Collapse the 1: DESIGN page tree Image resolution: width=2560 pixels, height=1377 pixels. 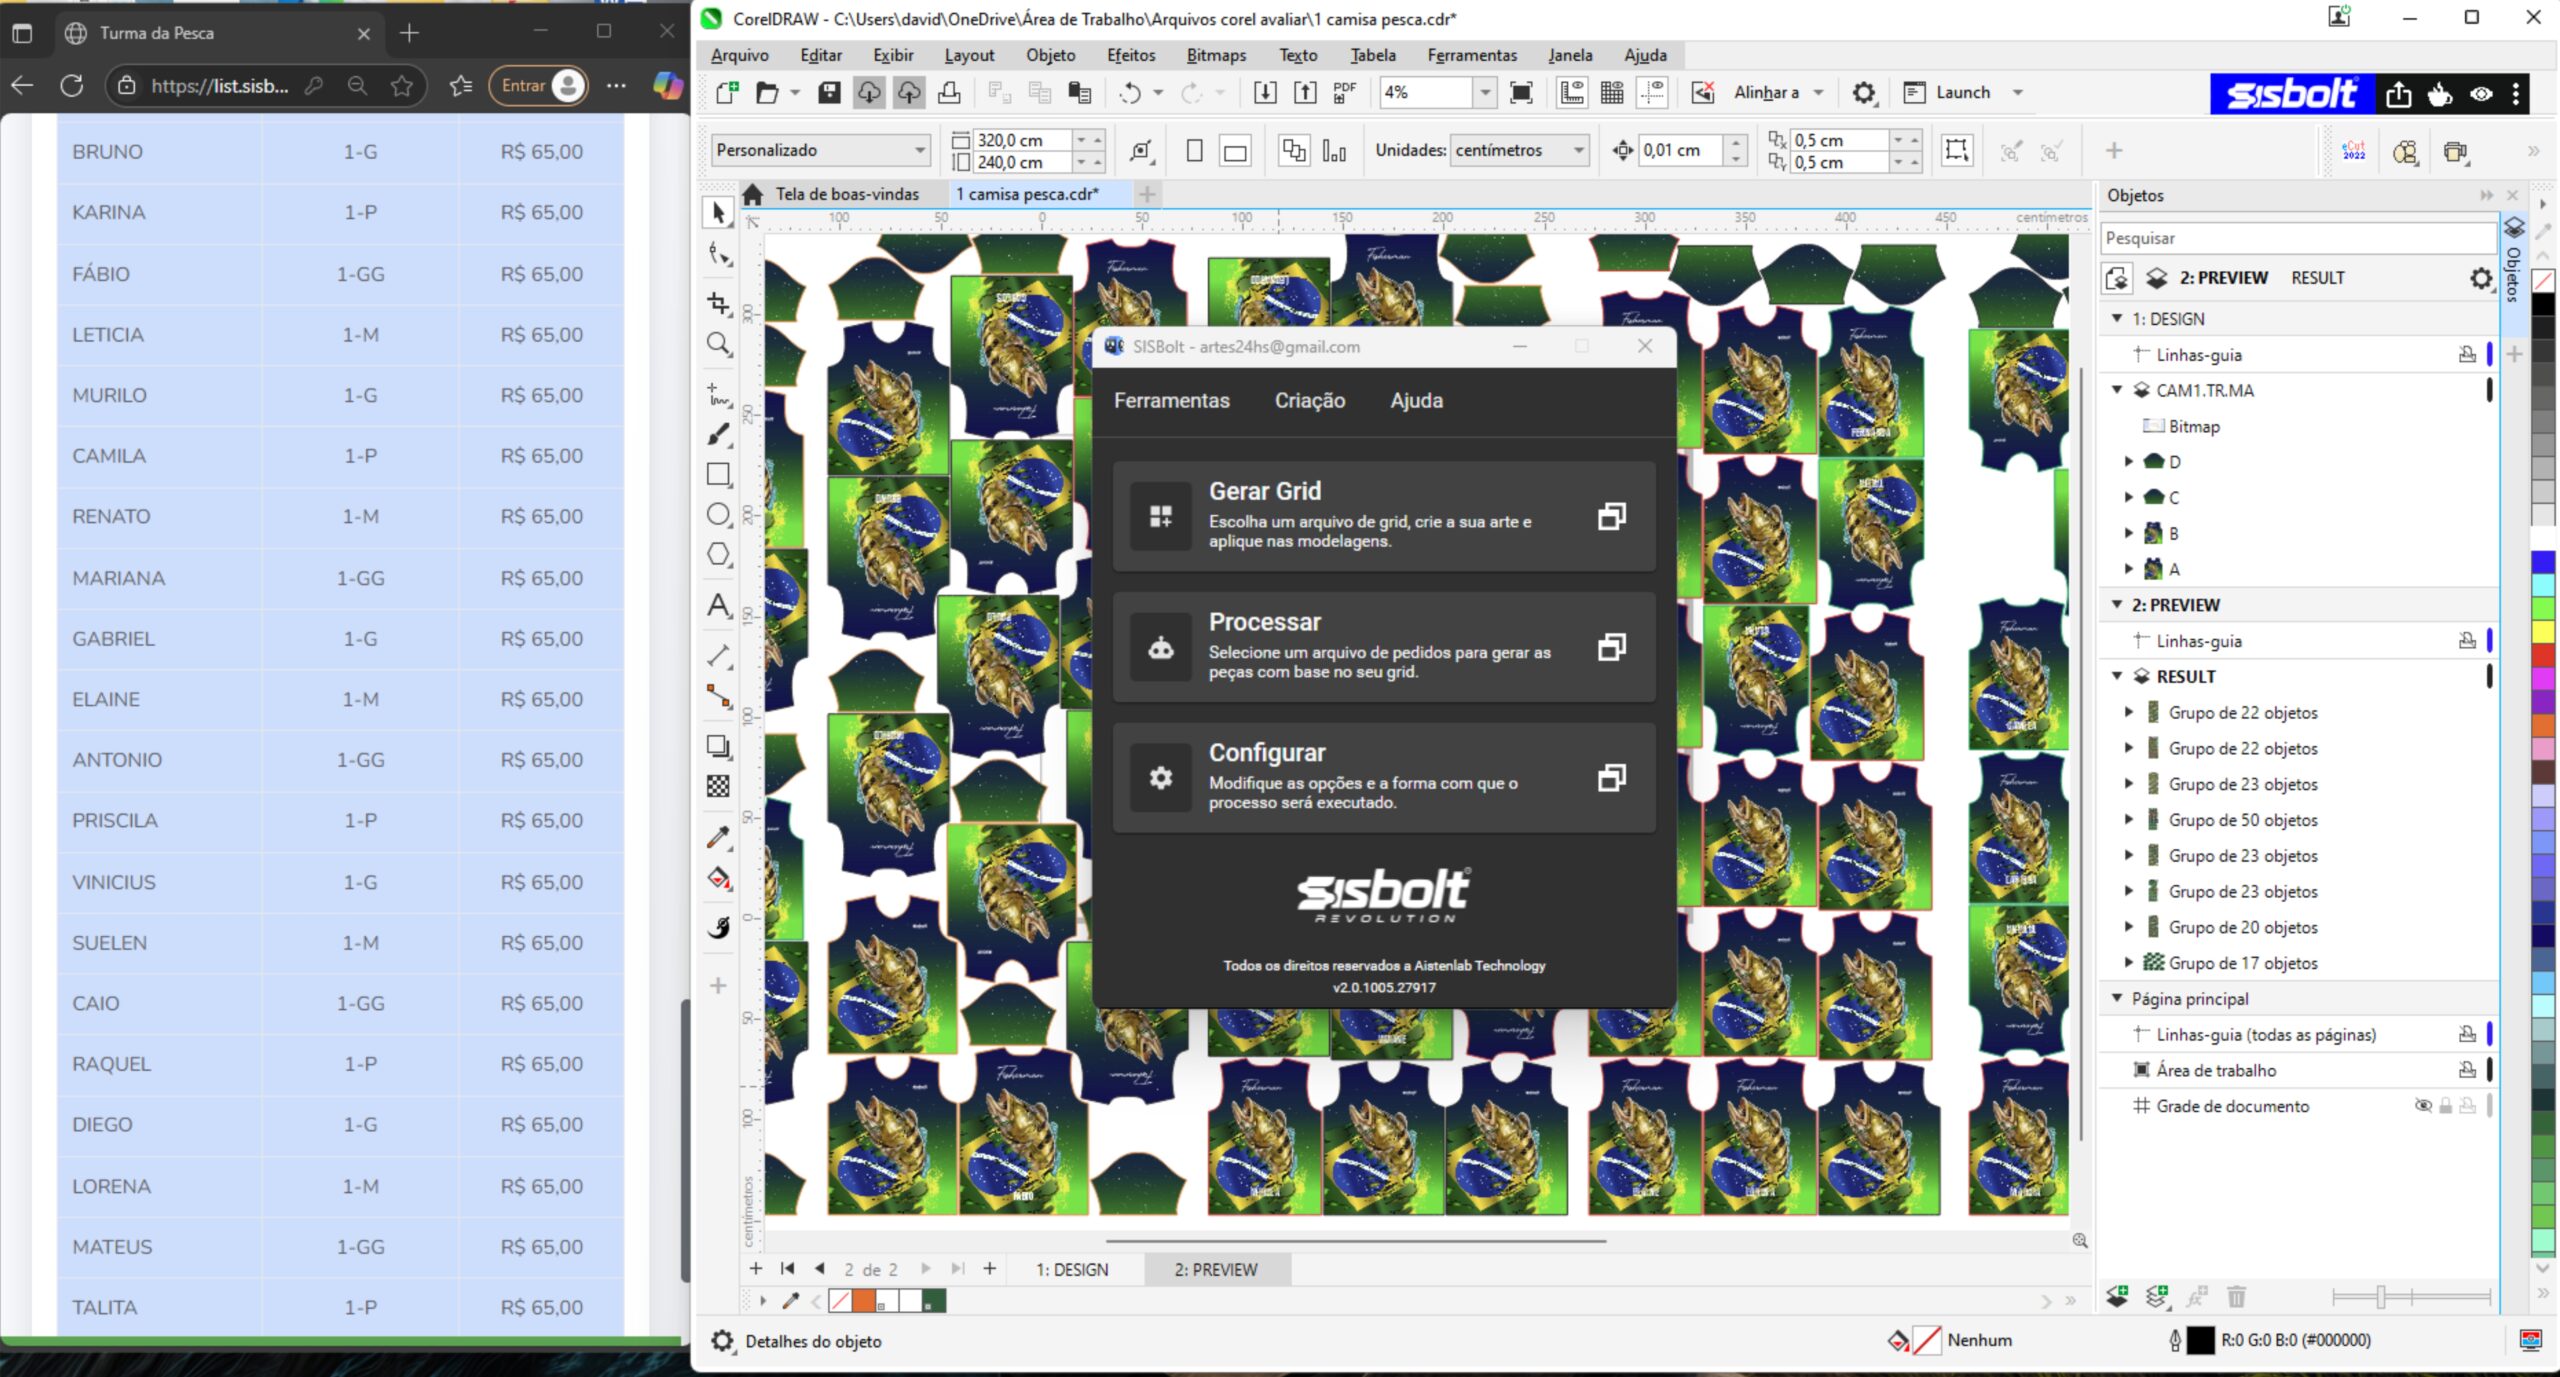[2117, 318]
